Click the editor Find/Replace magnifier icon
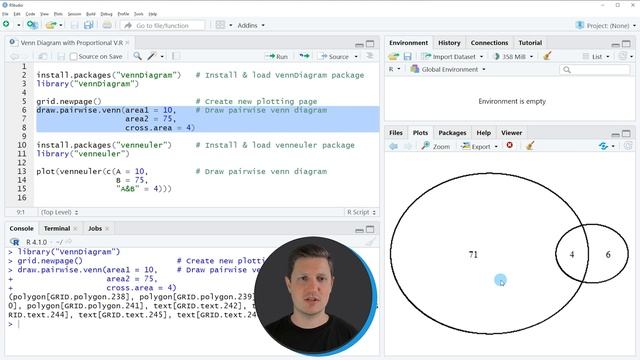640x360 pixels. point(138,56)
